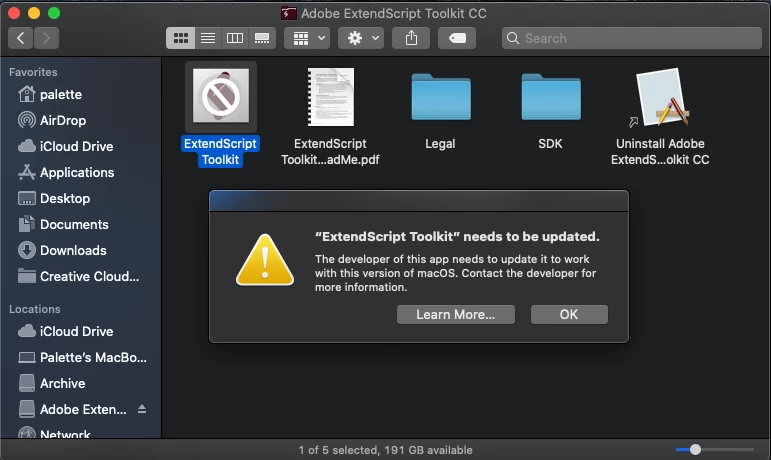Screen dimensions: 771x460
Task: Open Archive volume in sidebar
Action: [51, 384]
